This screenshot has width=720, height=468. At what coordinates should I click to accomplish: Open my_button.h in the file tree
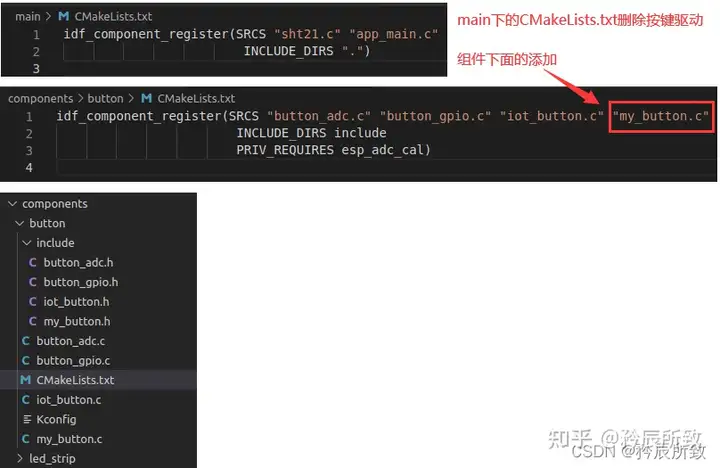[77, 321]
